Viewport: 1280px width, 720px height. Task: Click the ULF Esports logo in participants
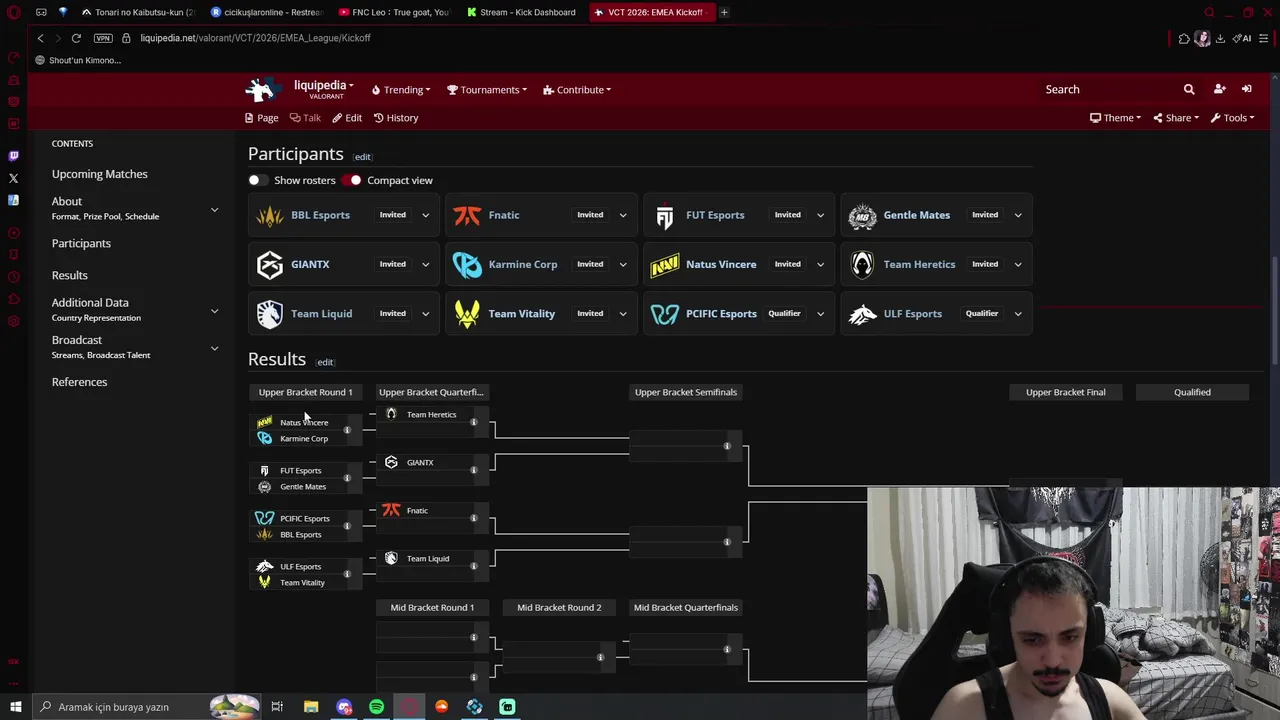click(x=862, y=314)
